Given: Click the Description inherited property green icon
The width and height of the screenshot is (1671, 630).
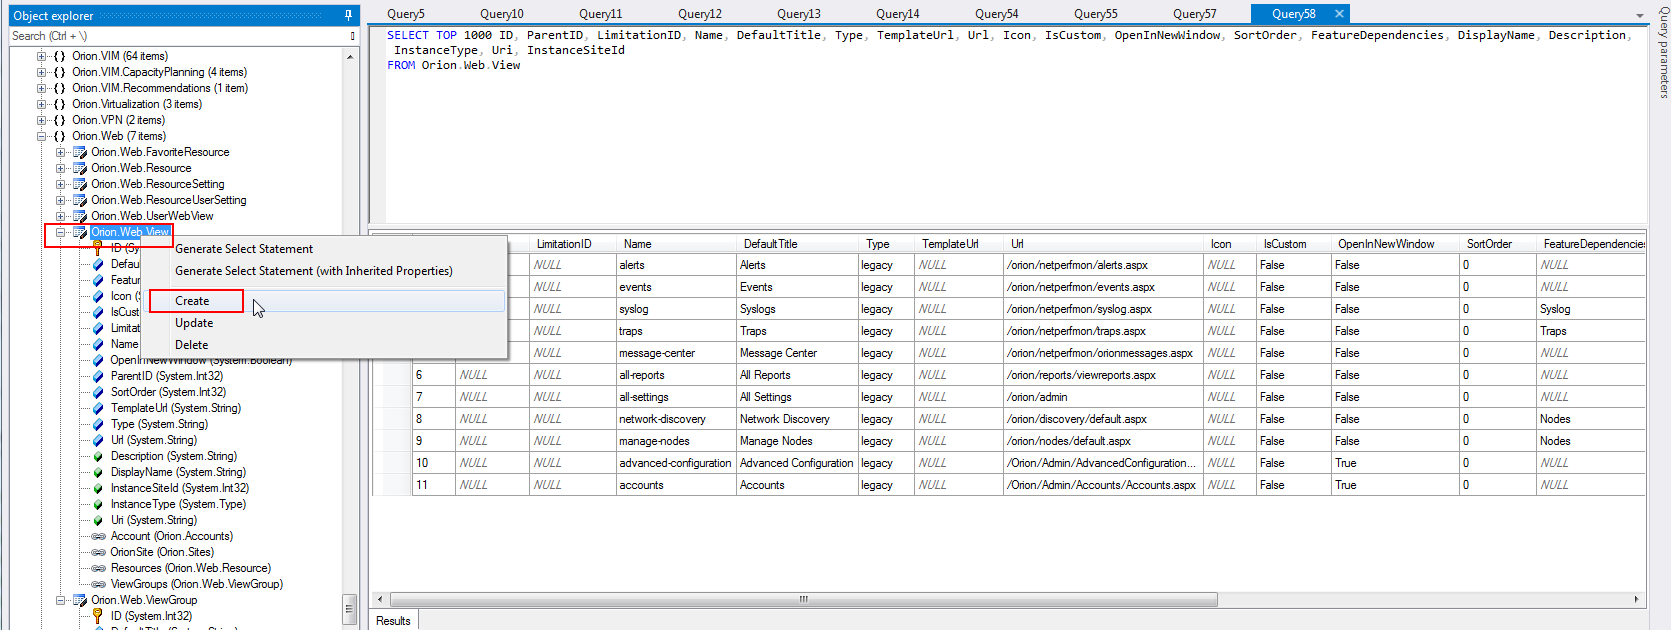Looking at the screenshot, I should tap(98, 456).
